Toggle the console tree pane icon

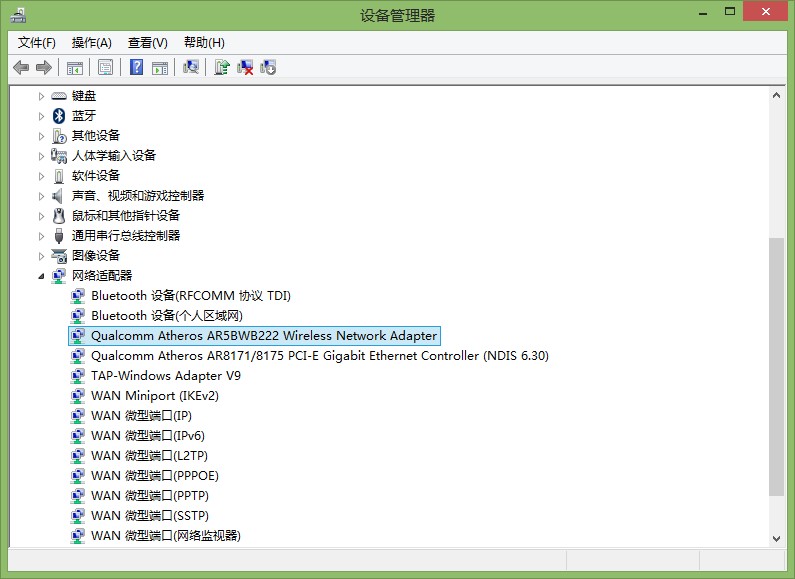coord(75,67)
